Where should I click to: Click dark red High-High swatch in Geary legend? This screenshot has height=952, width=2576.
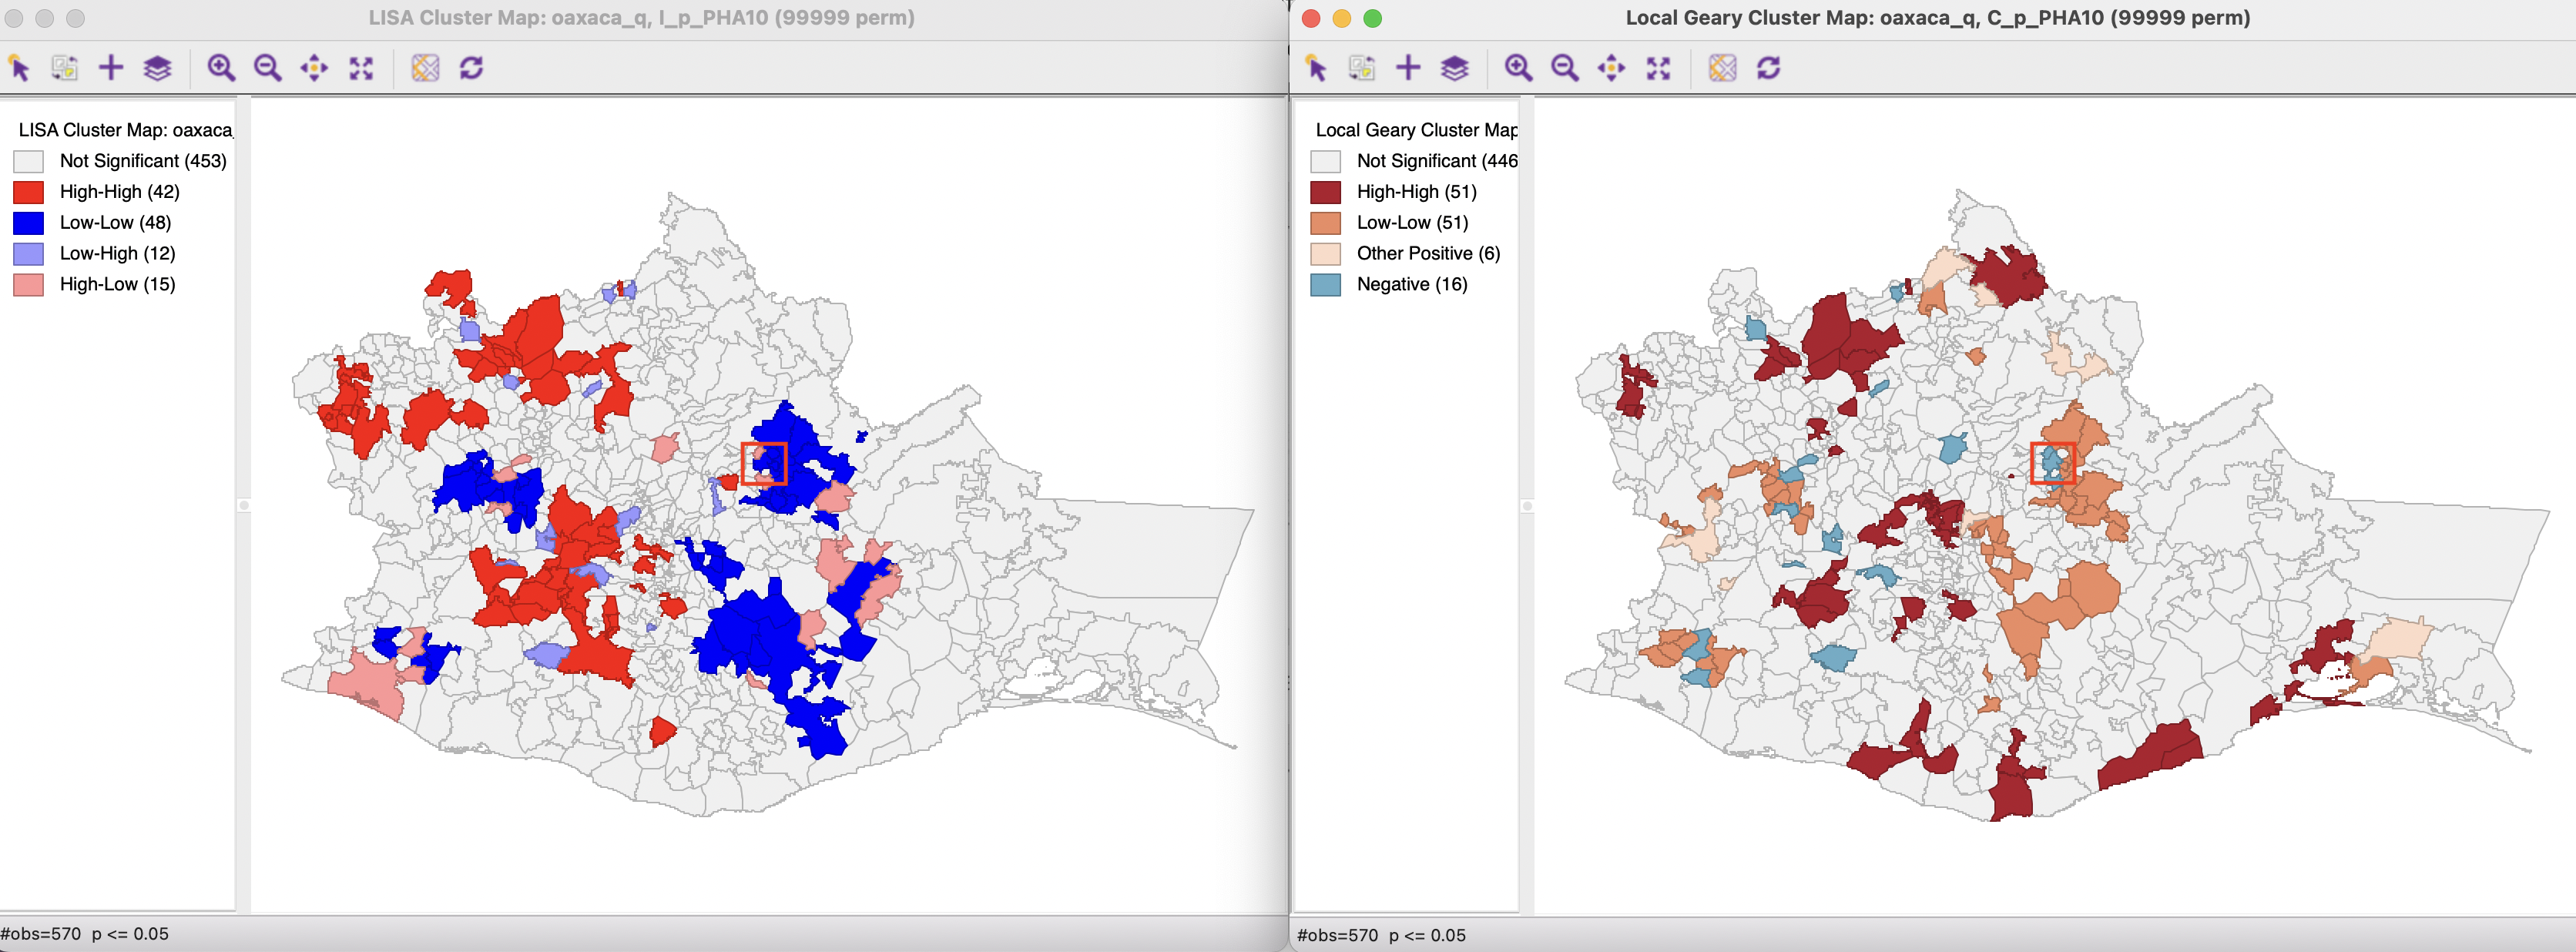point(1325,192)
